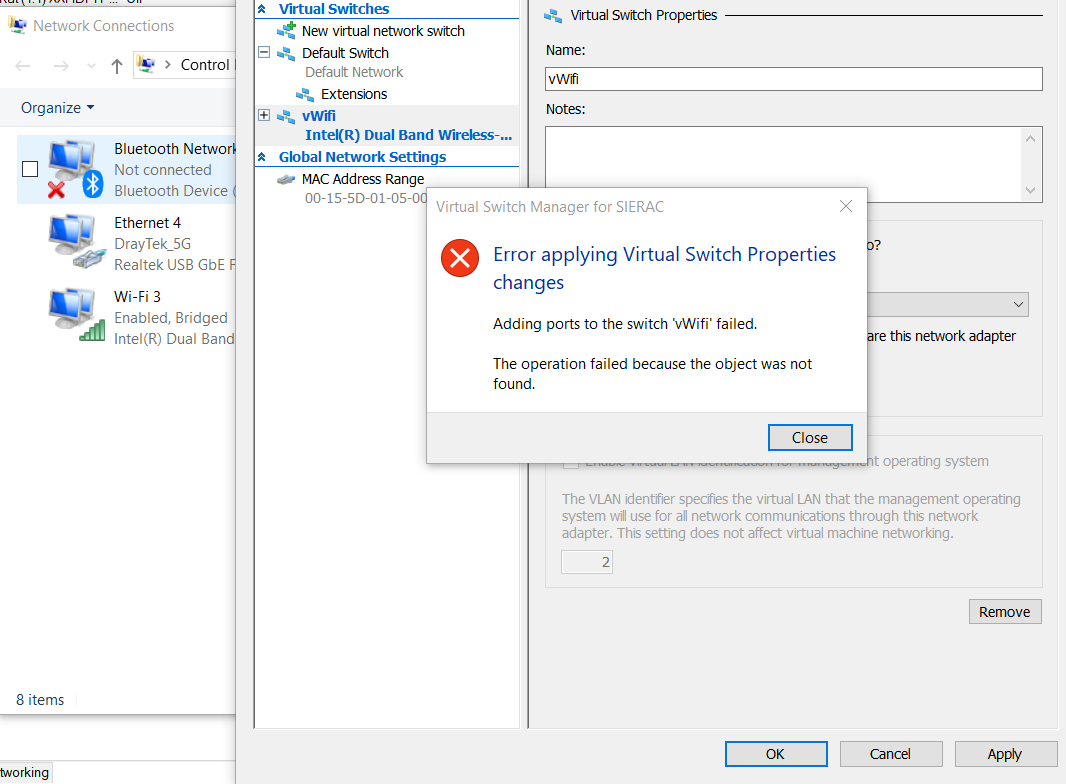Click Control Panel breadcrumb in address bar
Image resolution: width=1066 pixels, height=784 pixels.
206,65
